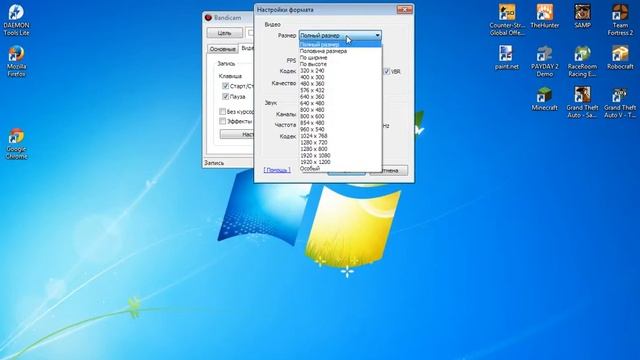The height and width of the screenshot is (360, 640).
Task: Click Цель button in Bandicam window
Action: 224,33
